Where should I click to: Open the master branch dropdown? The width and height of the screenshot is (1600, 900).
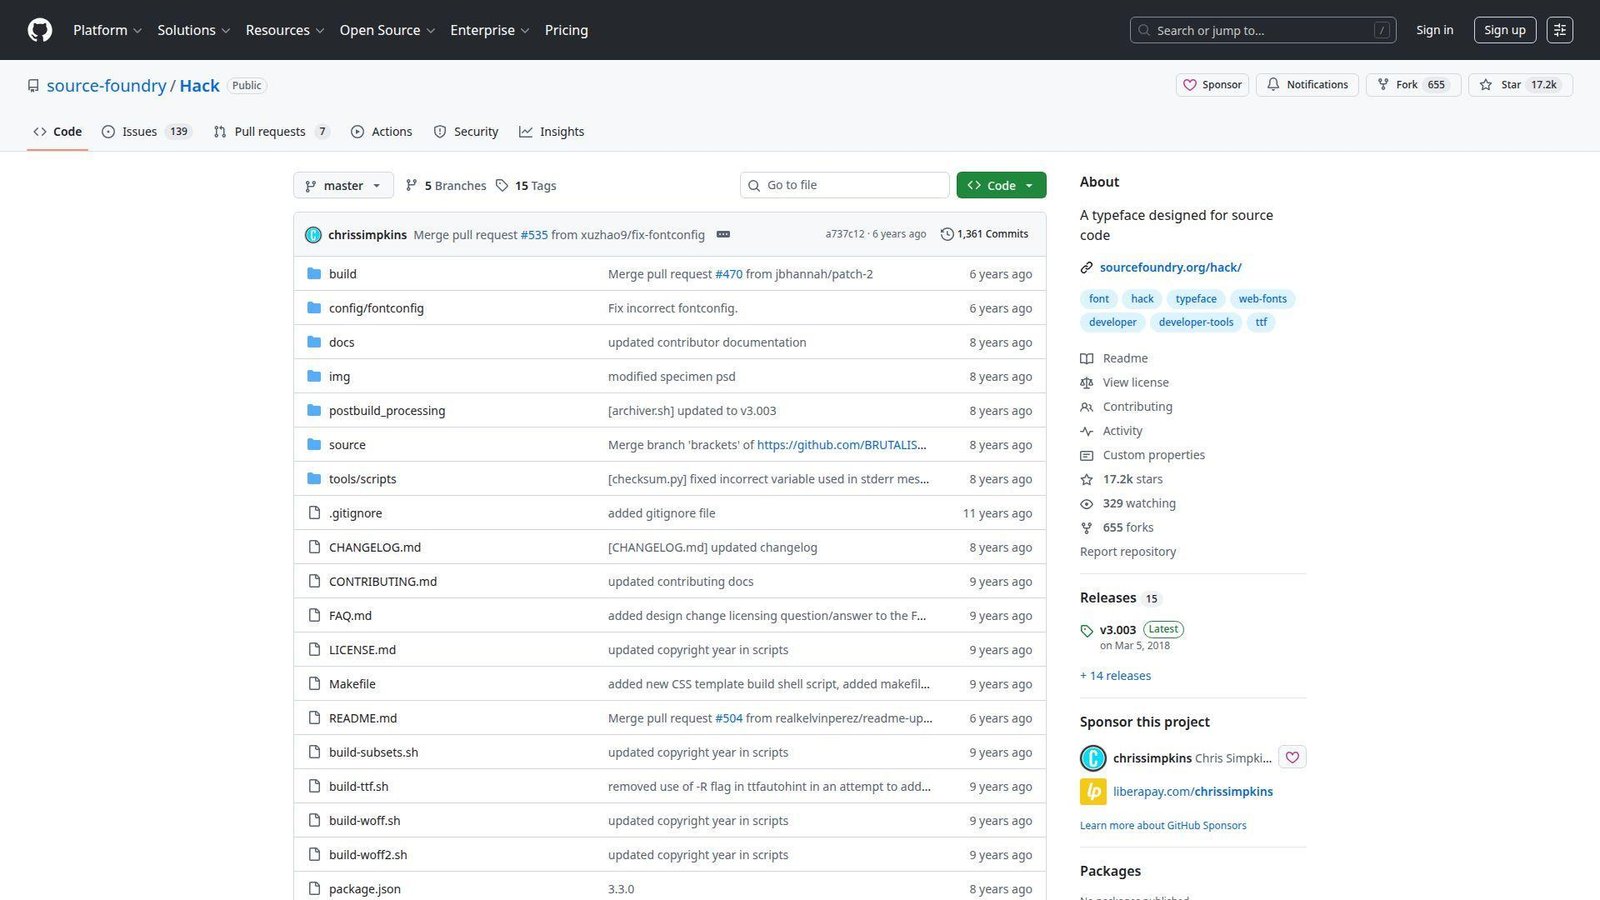[343, 185]
